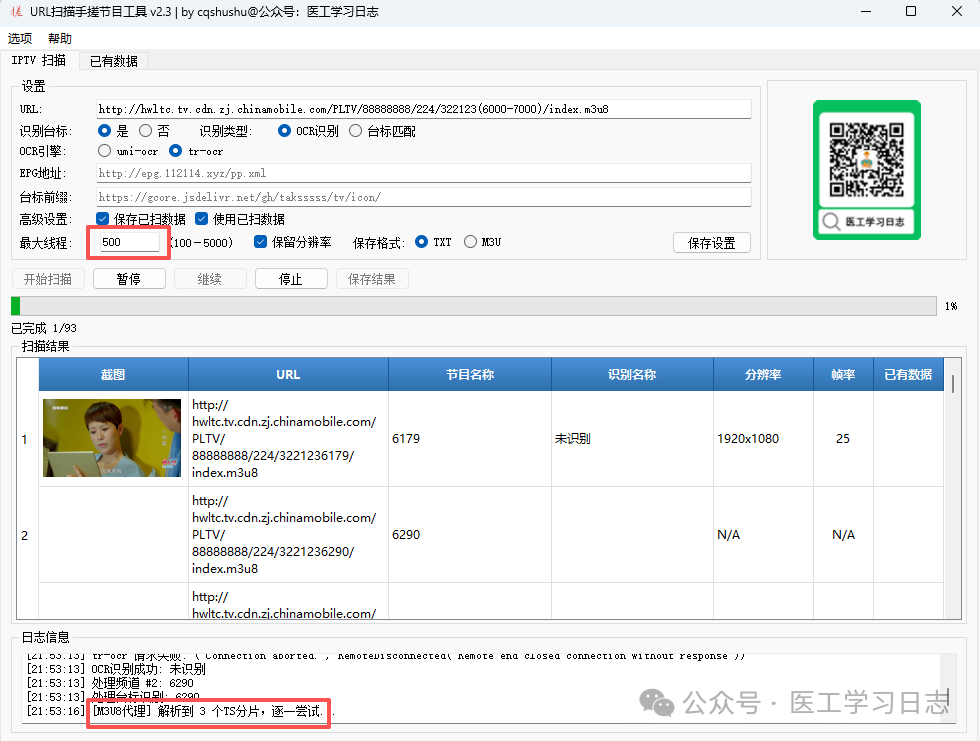Toggle 使用已扫数据 checkbox
980x741 pixels.
[x=201, y=219]
